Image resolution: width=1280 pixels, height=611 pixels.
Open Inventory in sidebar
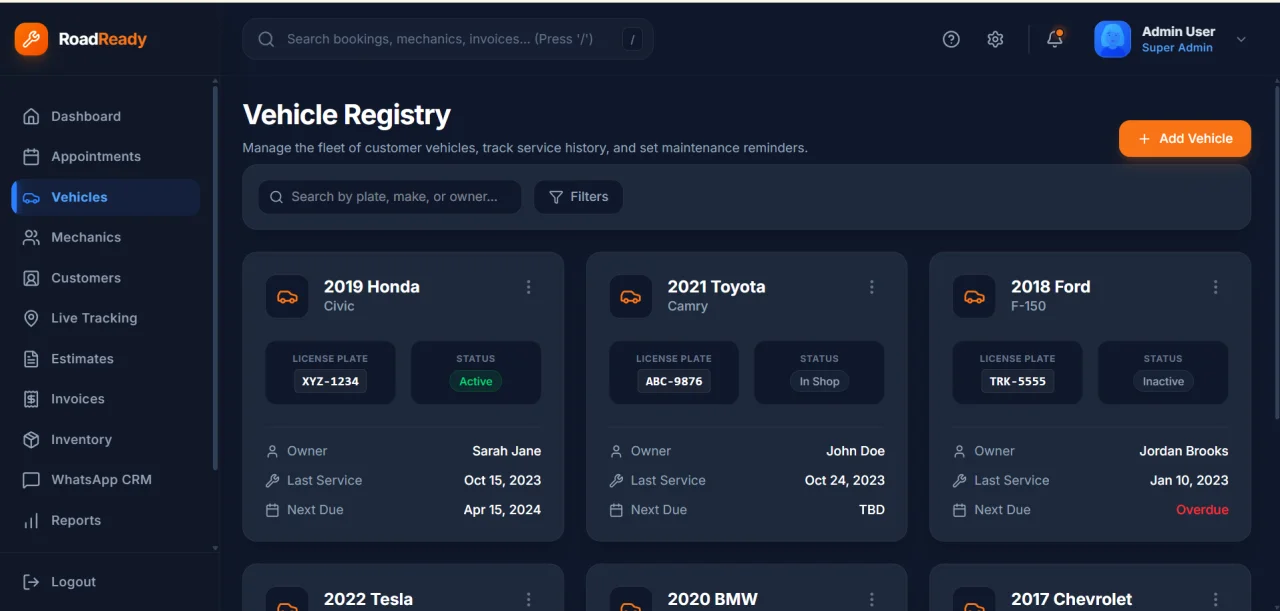click(x=106, y=439)
